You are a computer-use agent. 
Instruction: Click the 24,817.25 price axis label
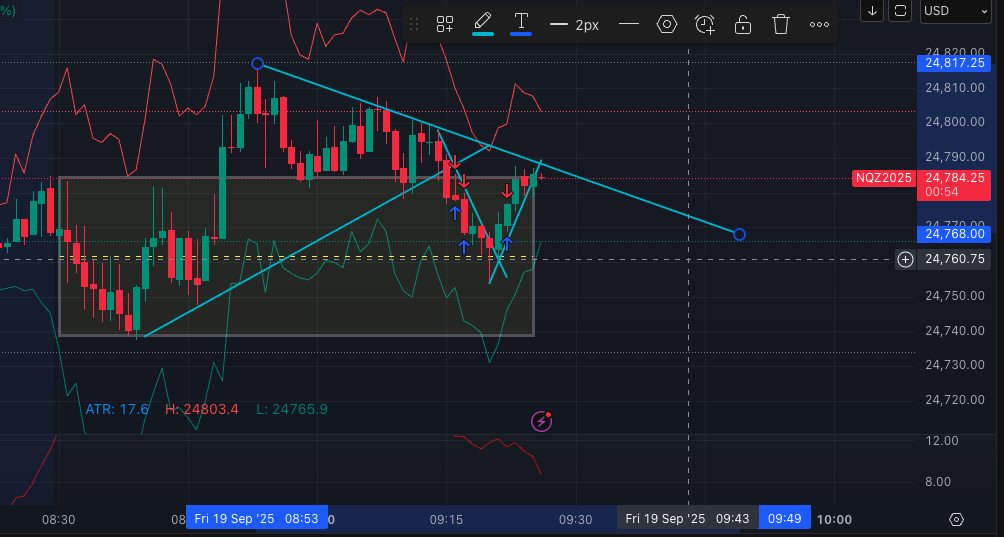[x=955, y=63]
